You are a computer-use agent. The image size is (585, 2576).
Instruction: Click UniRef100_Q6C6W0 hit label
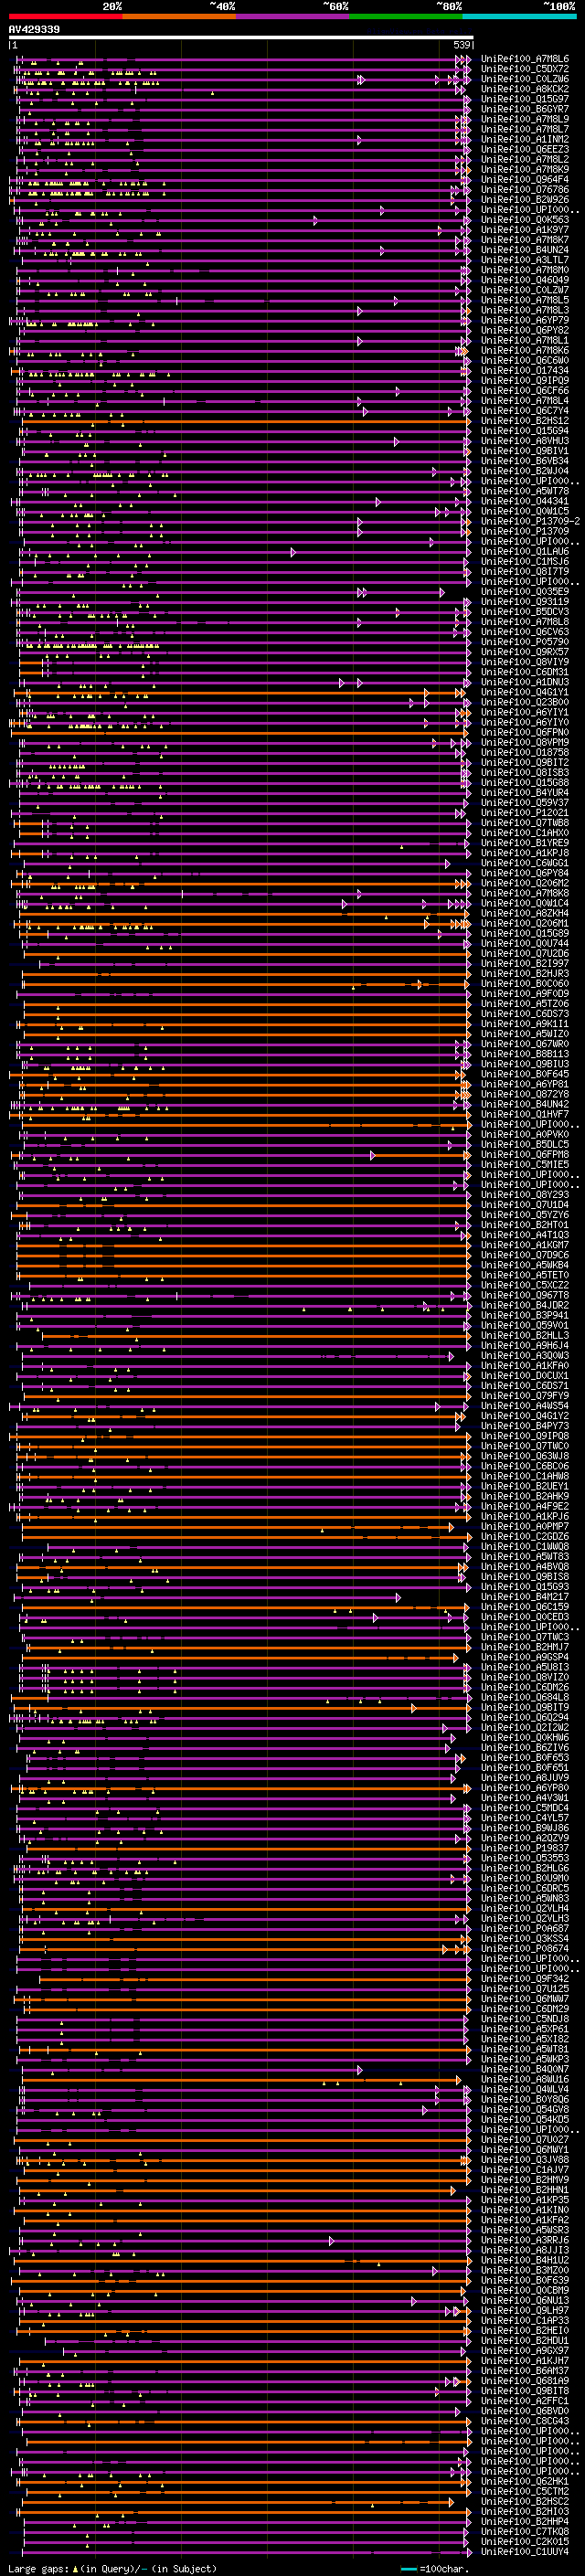click(525, 360)
